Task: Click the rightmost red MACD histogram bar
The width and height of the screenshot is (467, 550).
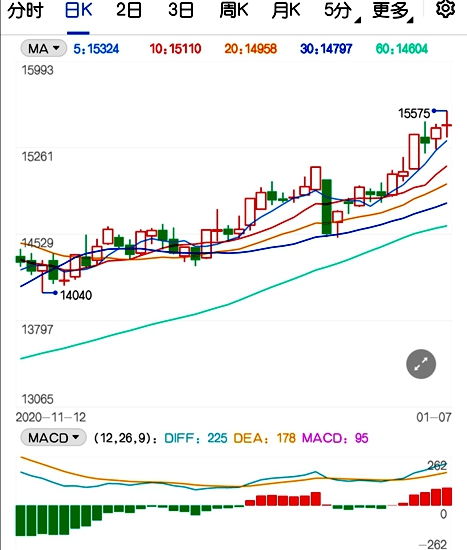Action: pos(447,496)
